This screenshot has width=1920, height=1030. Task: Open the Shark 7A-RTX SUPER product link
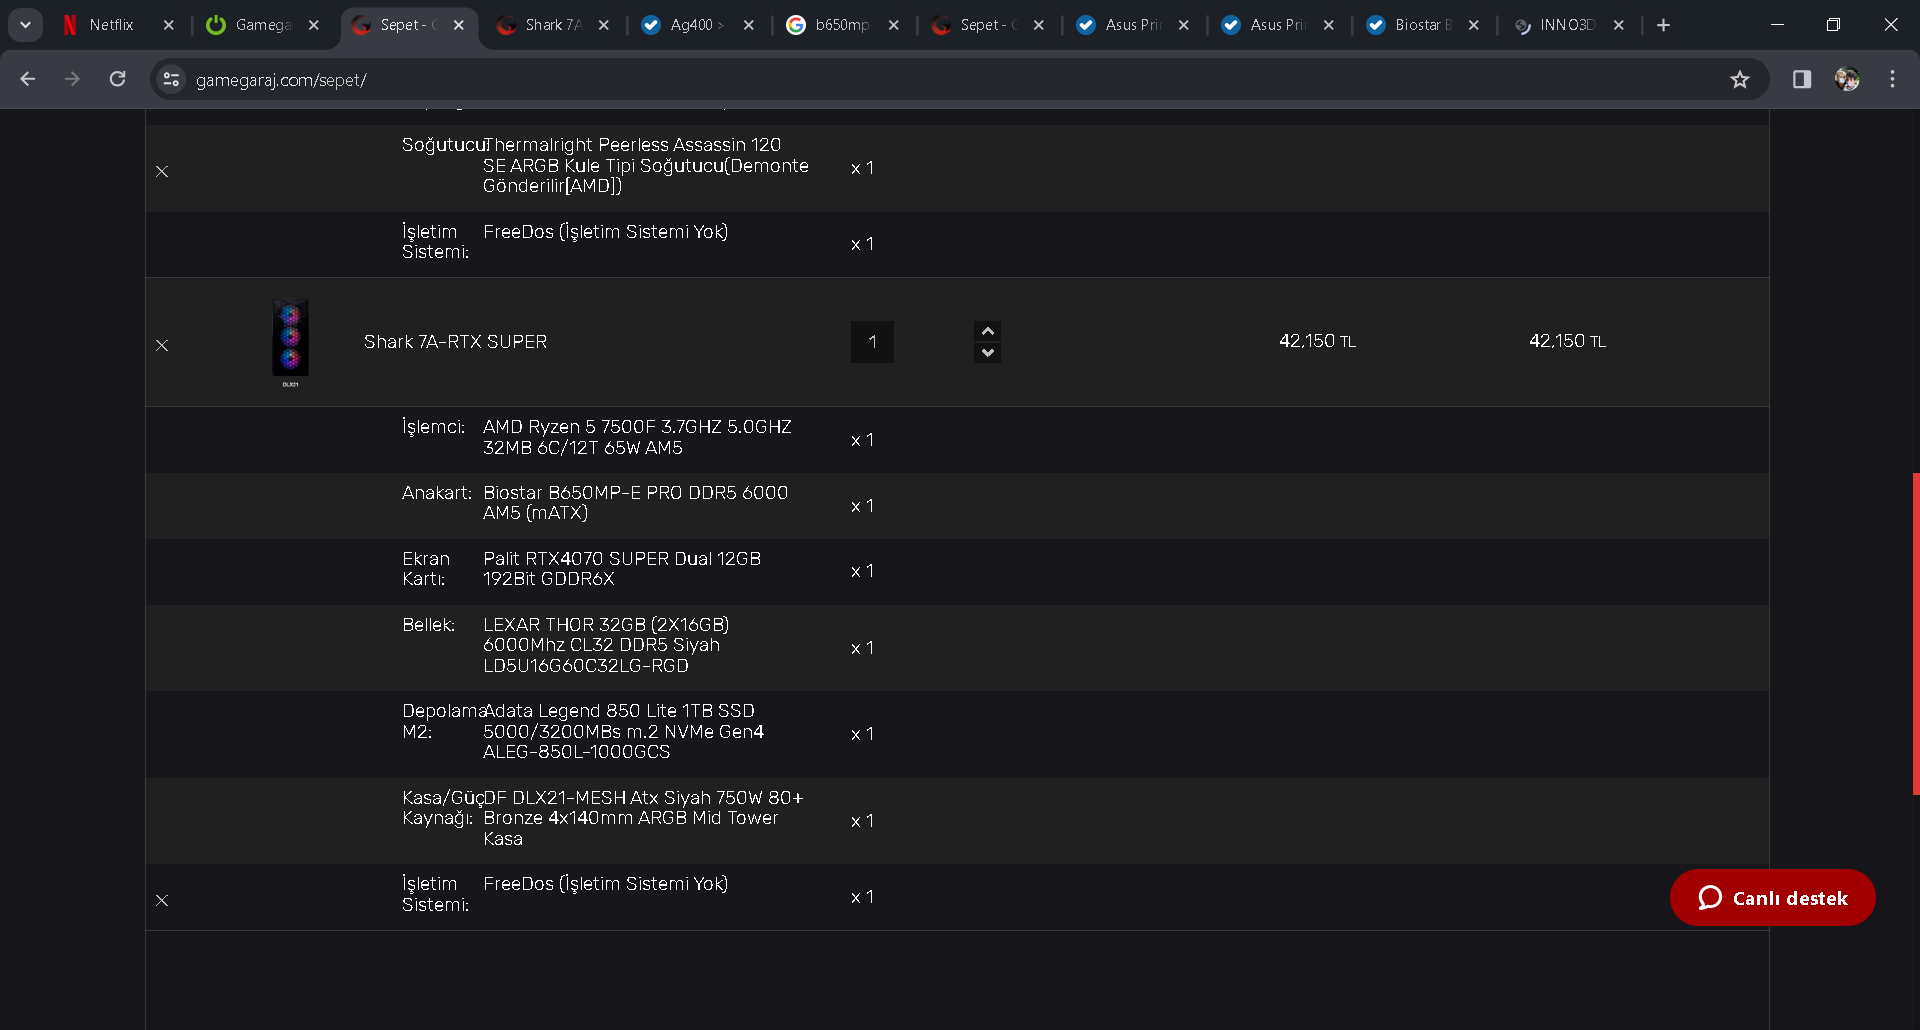click(455, 342)
